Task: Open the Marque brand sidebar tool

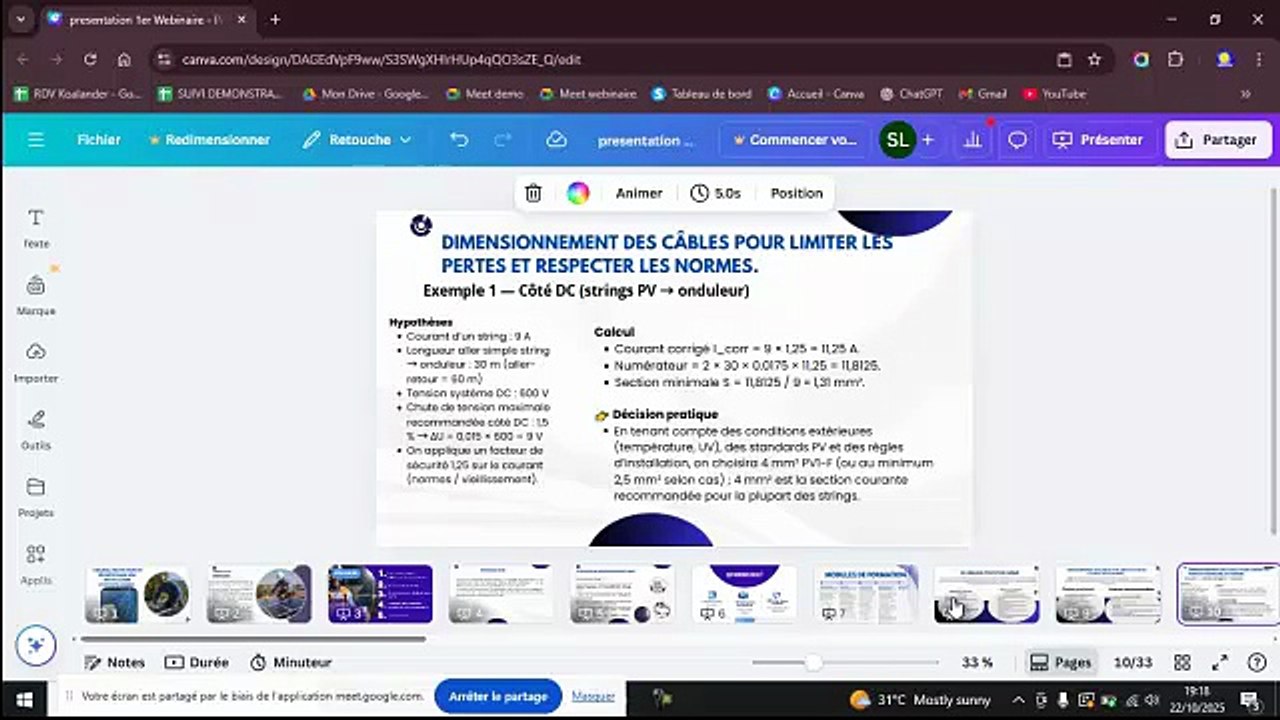Action: (36, 295)
